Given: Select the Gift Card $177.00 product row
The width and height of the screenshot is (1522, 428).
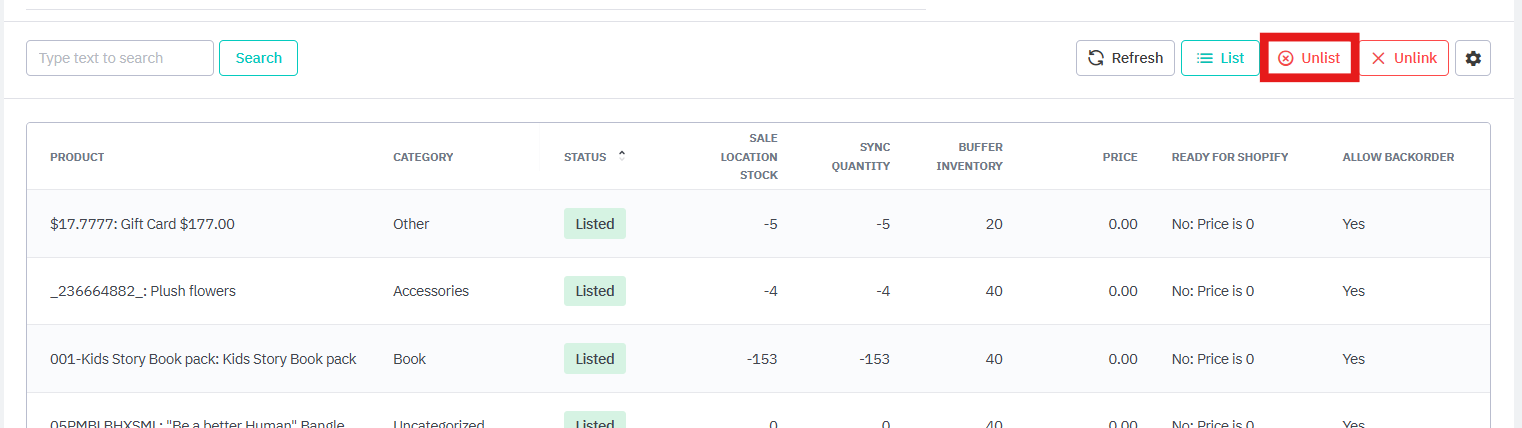Looking at the screenshot, I should pos(142,224).
